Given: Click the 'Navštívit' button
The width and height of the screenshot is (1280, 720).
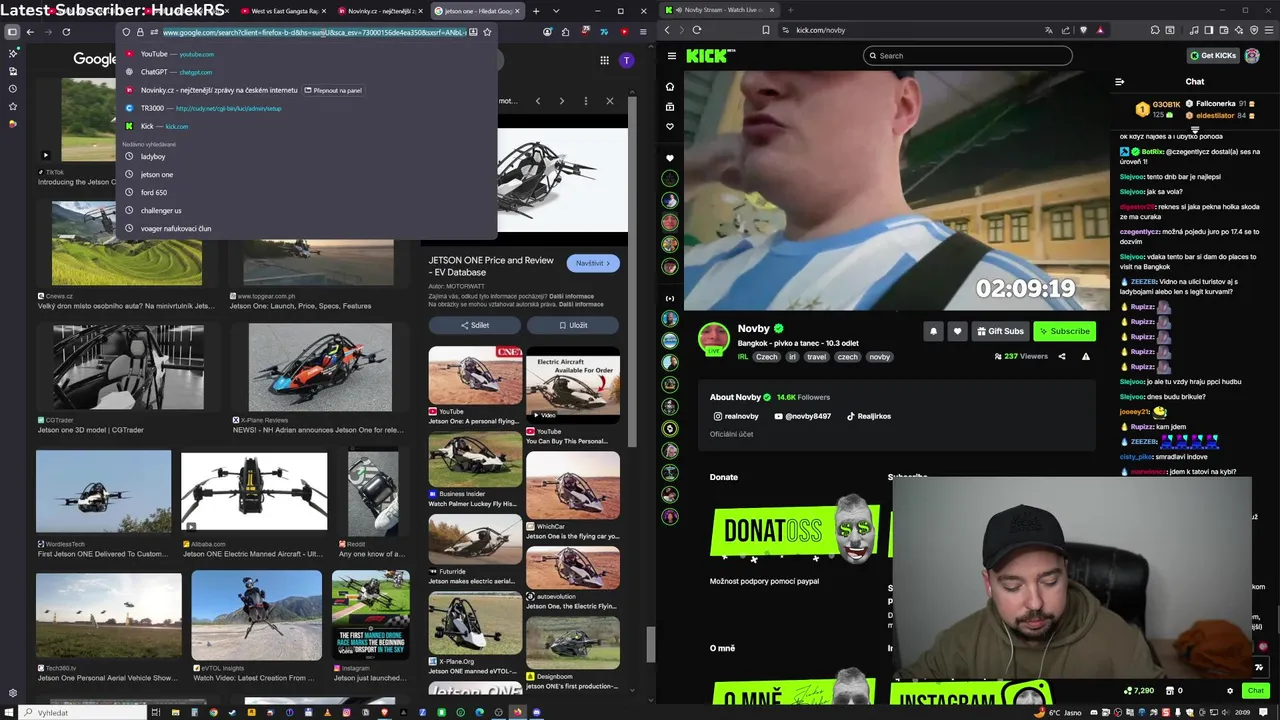Looking at the screenshot, I should point(593,263).
